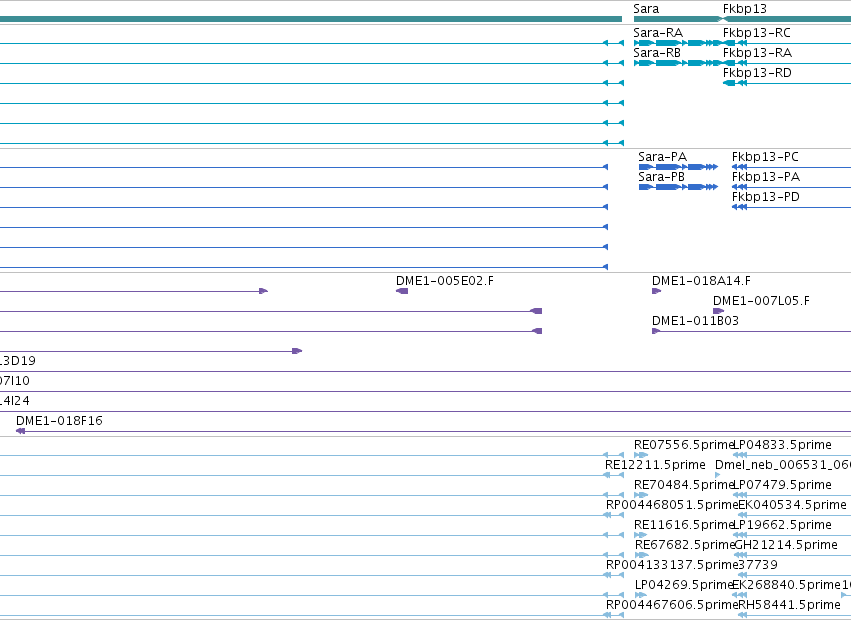Viewport: 851px width, 620px height.
Task: Select the DME1-018F16 clone label
Action: point(59,421)
